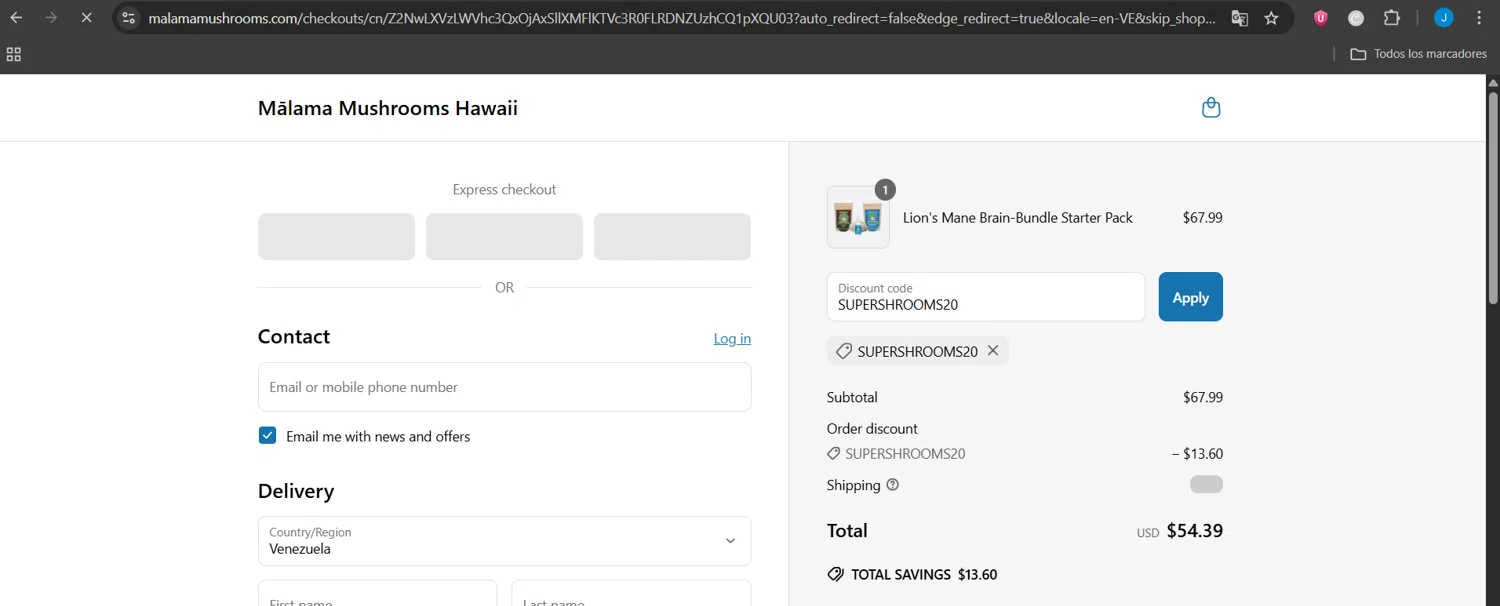The image size is (1500, 606).
Task: Go back to the previous page
Action: tap(16, 18)
